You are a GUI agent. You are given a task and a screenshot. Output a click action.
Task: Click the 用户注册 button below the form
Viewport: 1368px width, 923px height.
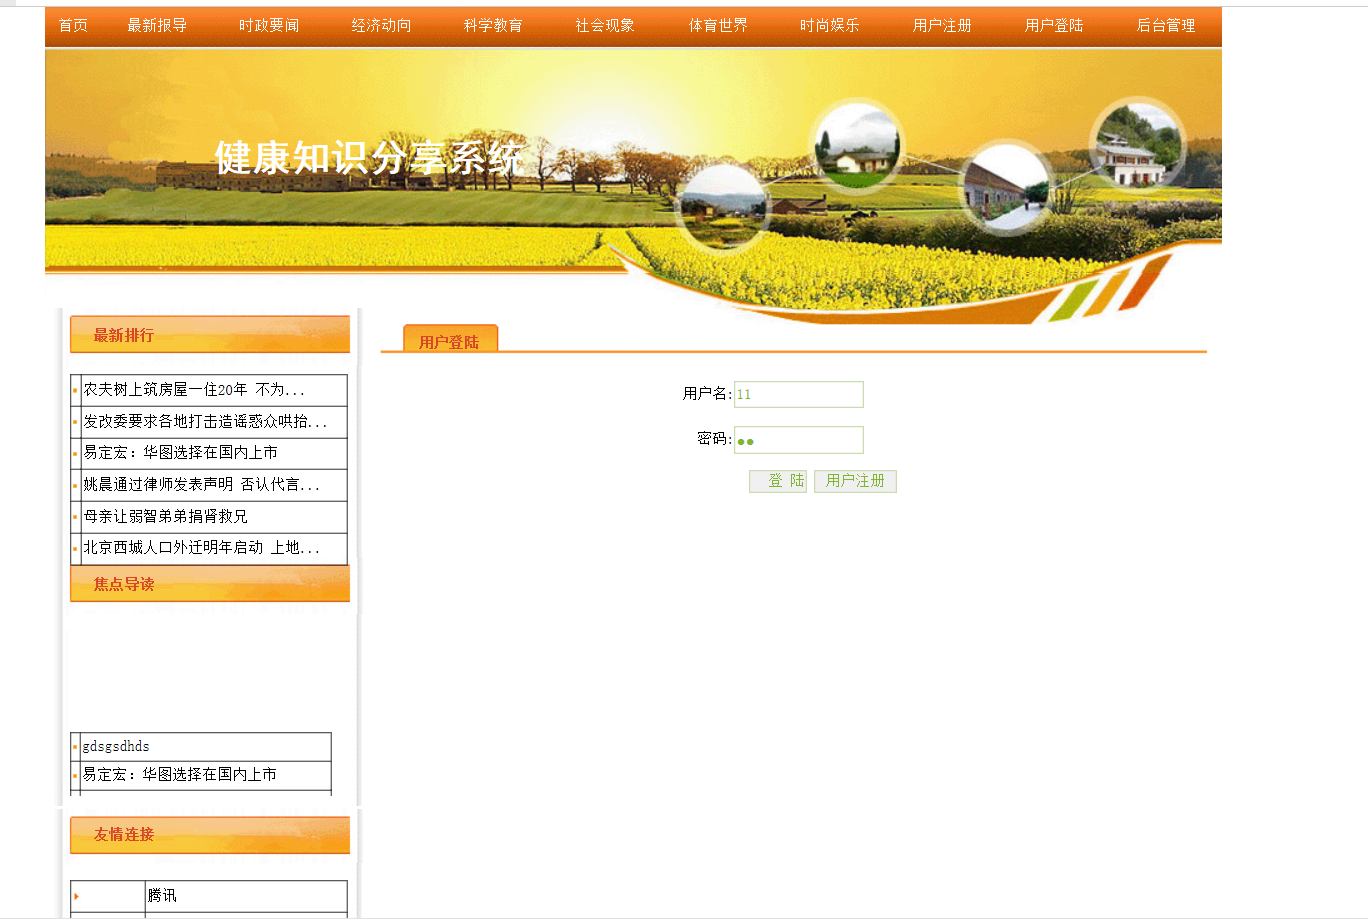855,481
